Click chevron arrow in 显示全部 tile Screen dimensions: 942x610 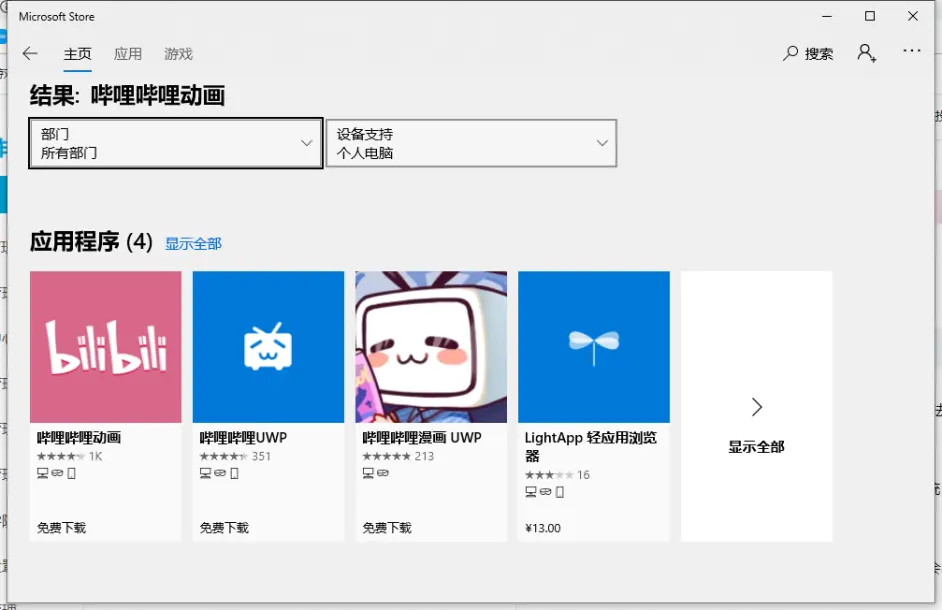pyautogui.click(x=757, y=407)
